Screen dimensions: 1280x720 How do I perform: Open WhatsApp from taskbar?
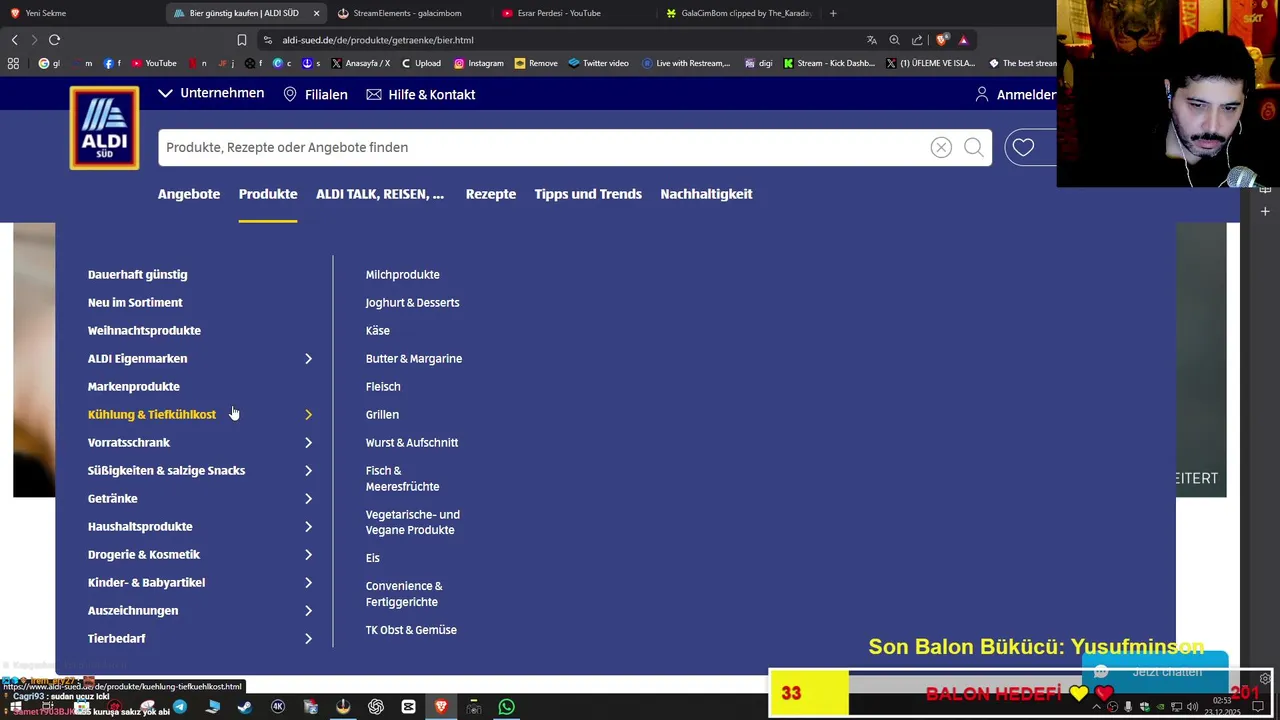click(507, 707)
